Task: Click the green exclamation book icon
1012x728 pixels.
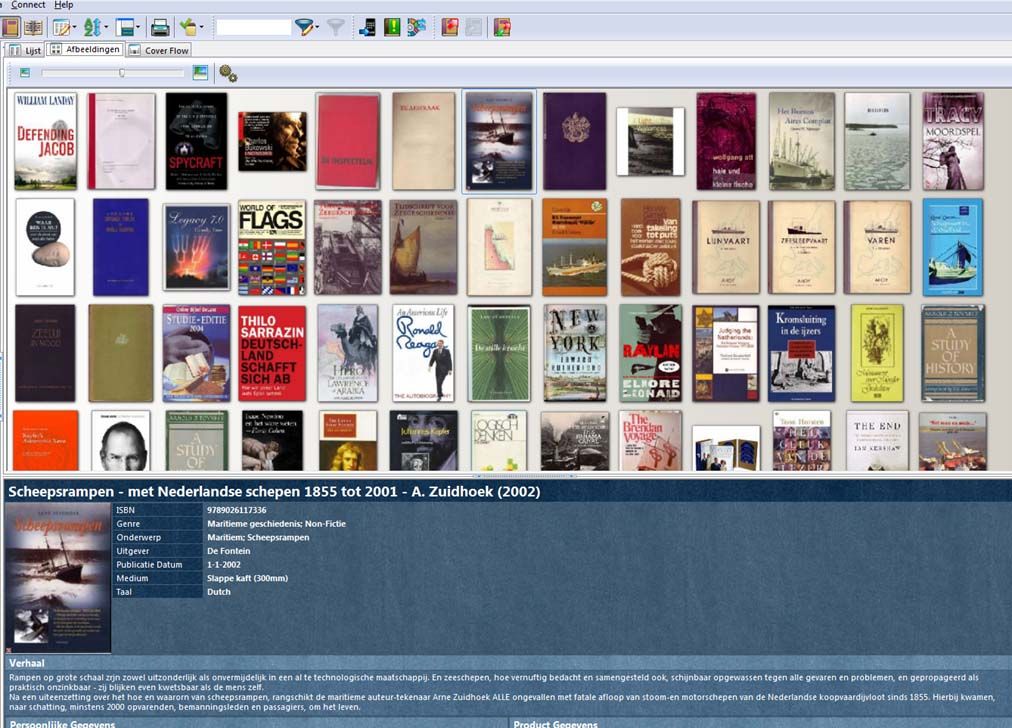Action: [x=392, y=27]
